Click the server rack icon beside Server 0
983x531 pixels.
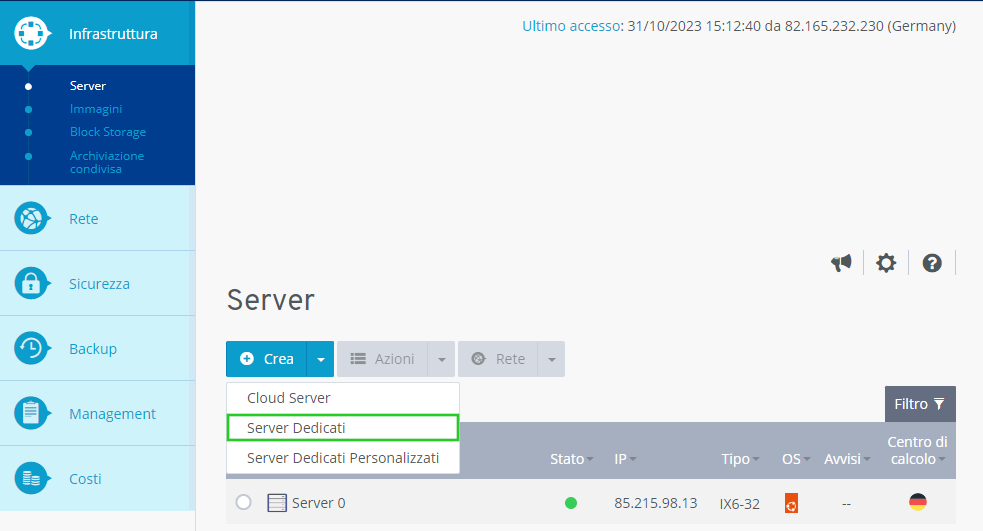[276, 503]
